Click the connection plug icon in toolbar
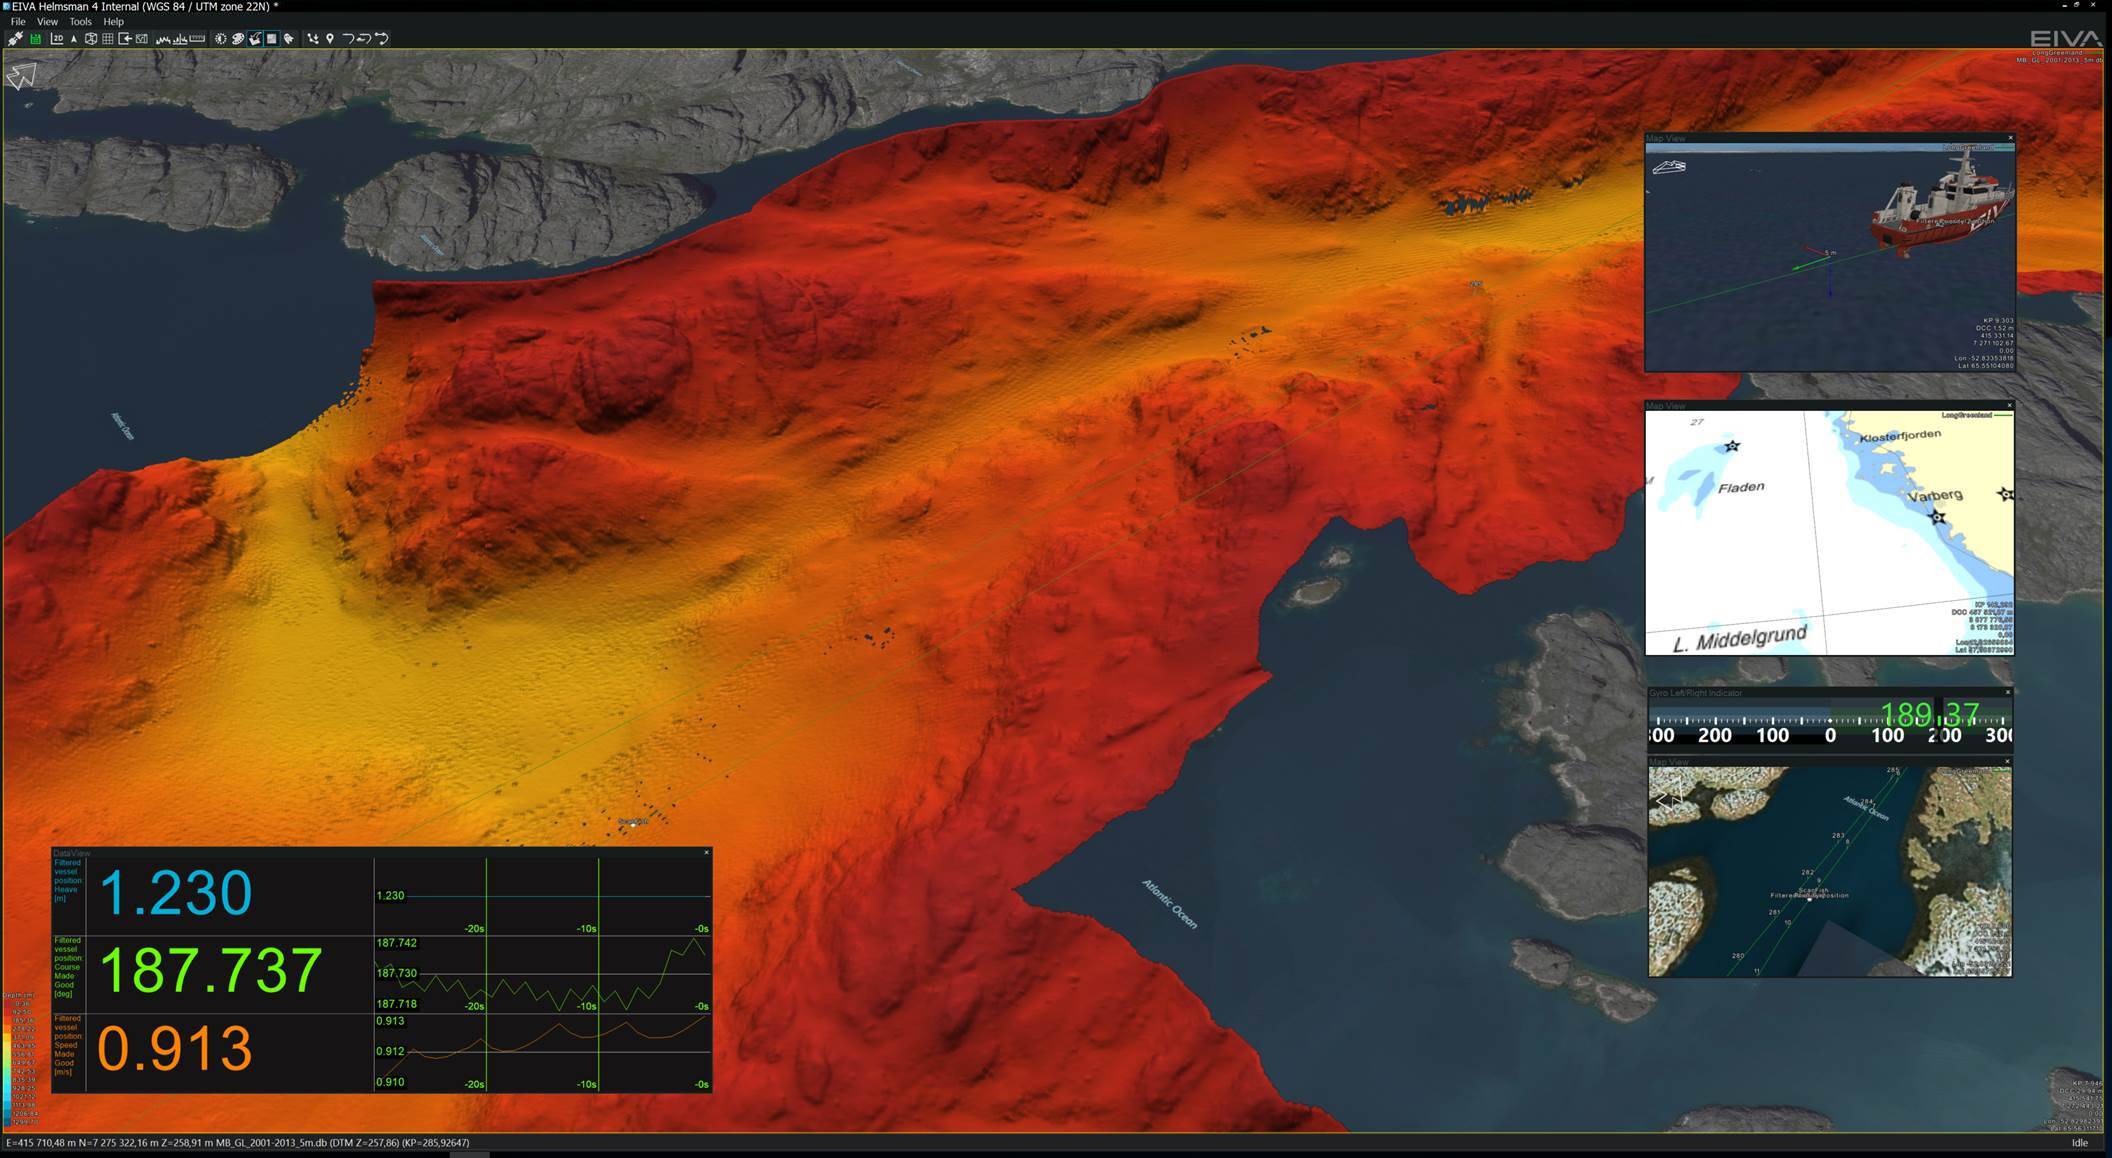This screenshot has width=2112, height=1158. (x=15, y=39)
